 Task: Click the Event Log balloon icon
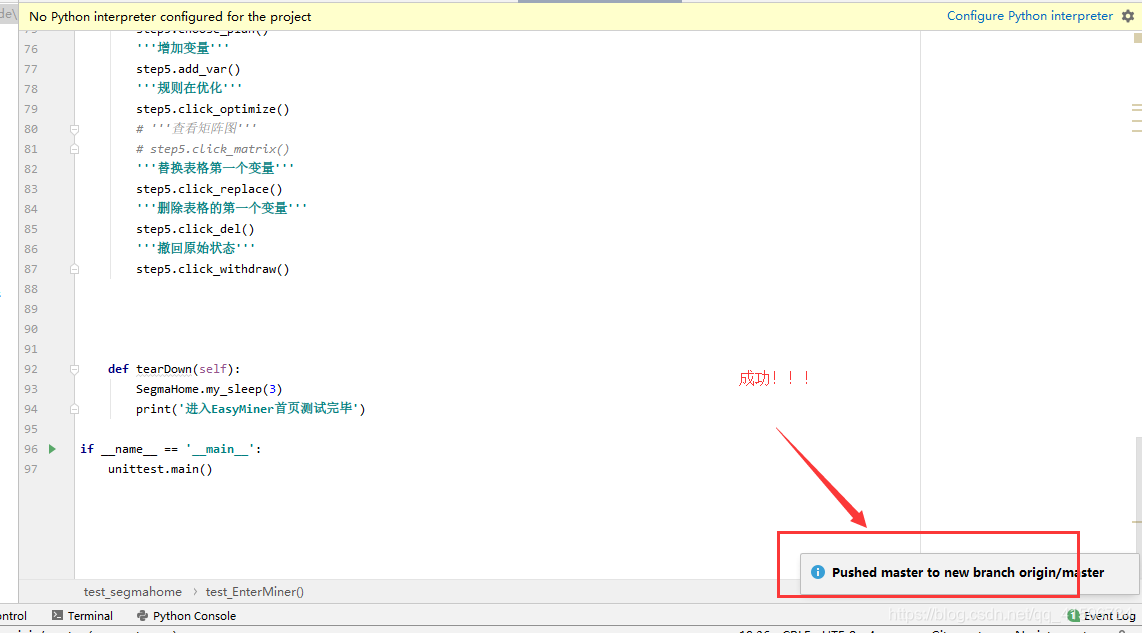[x=1074, y=616]
